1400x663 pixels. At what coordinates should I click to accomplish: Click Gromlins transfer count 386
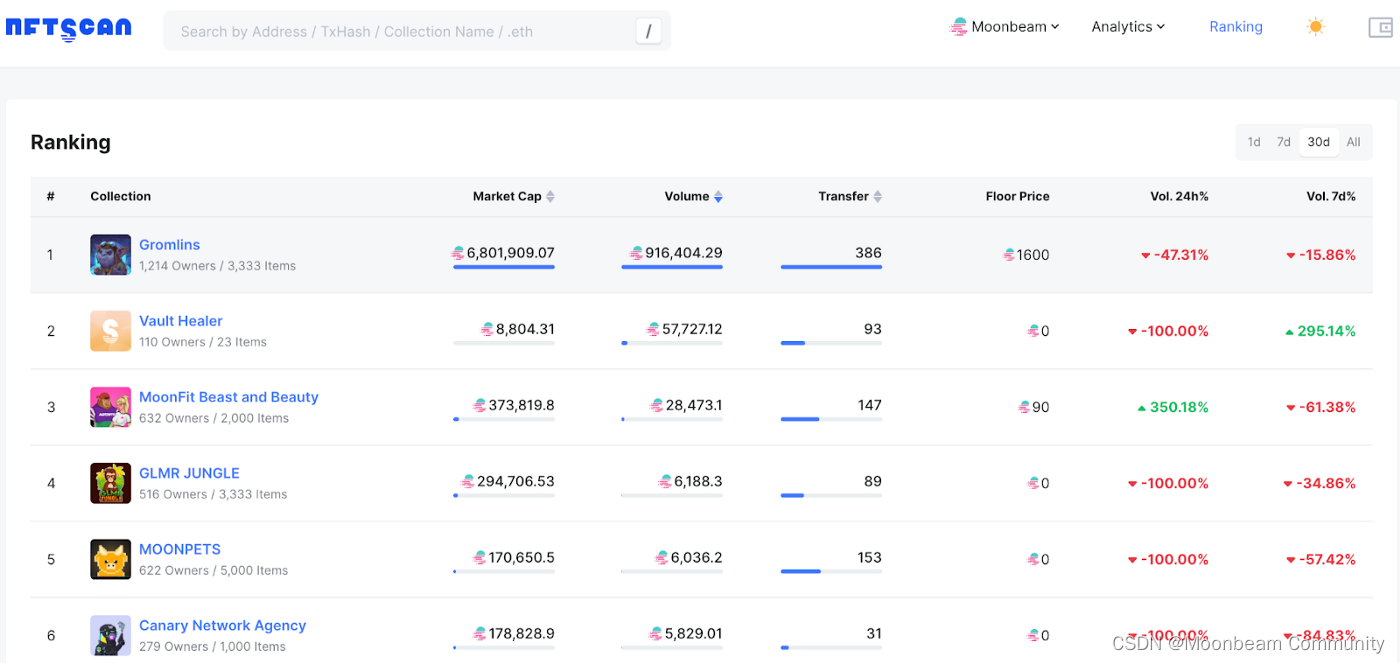point(868,253)
